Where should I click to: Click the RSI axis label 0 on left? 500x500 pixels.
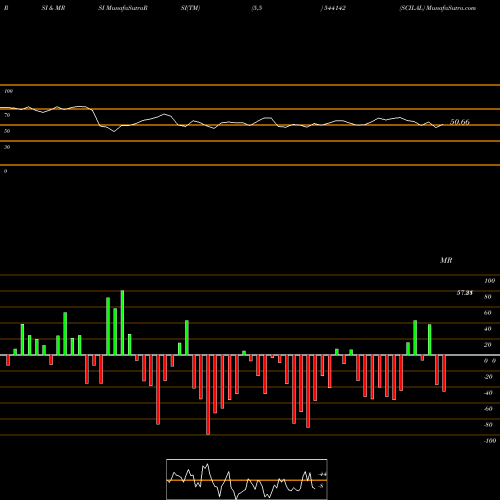pyautogui.click(x=5, y=171)
